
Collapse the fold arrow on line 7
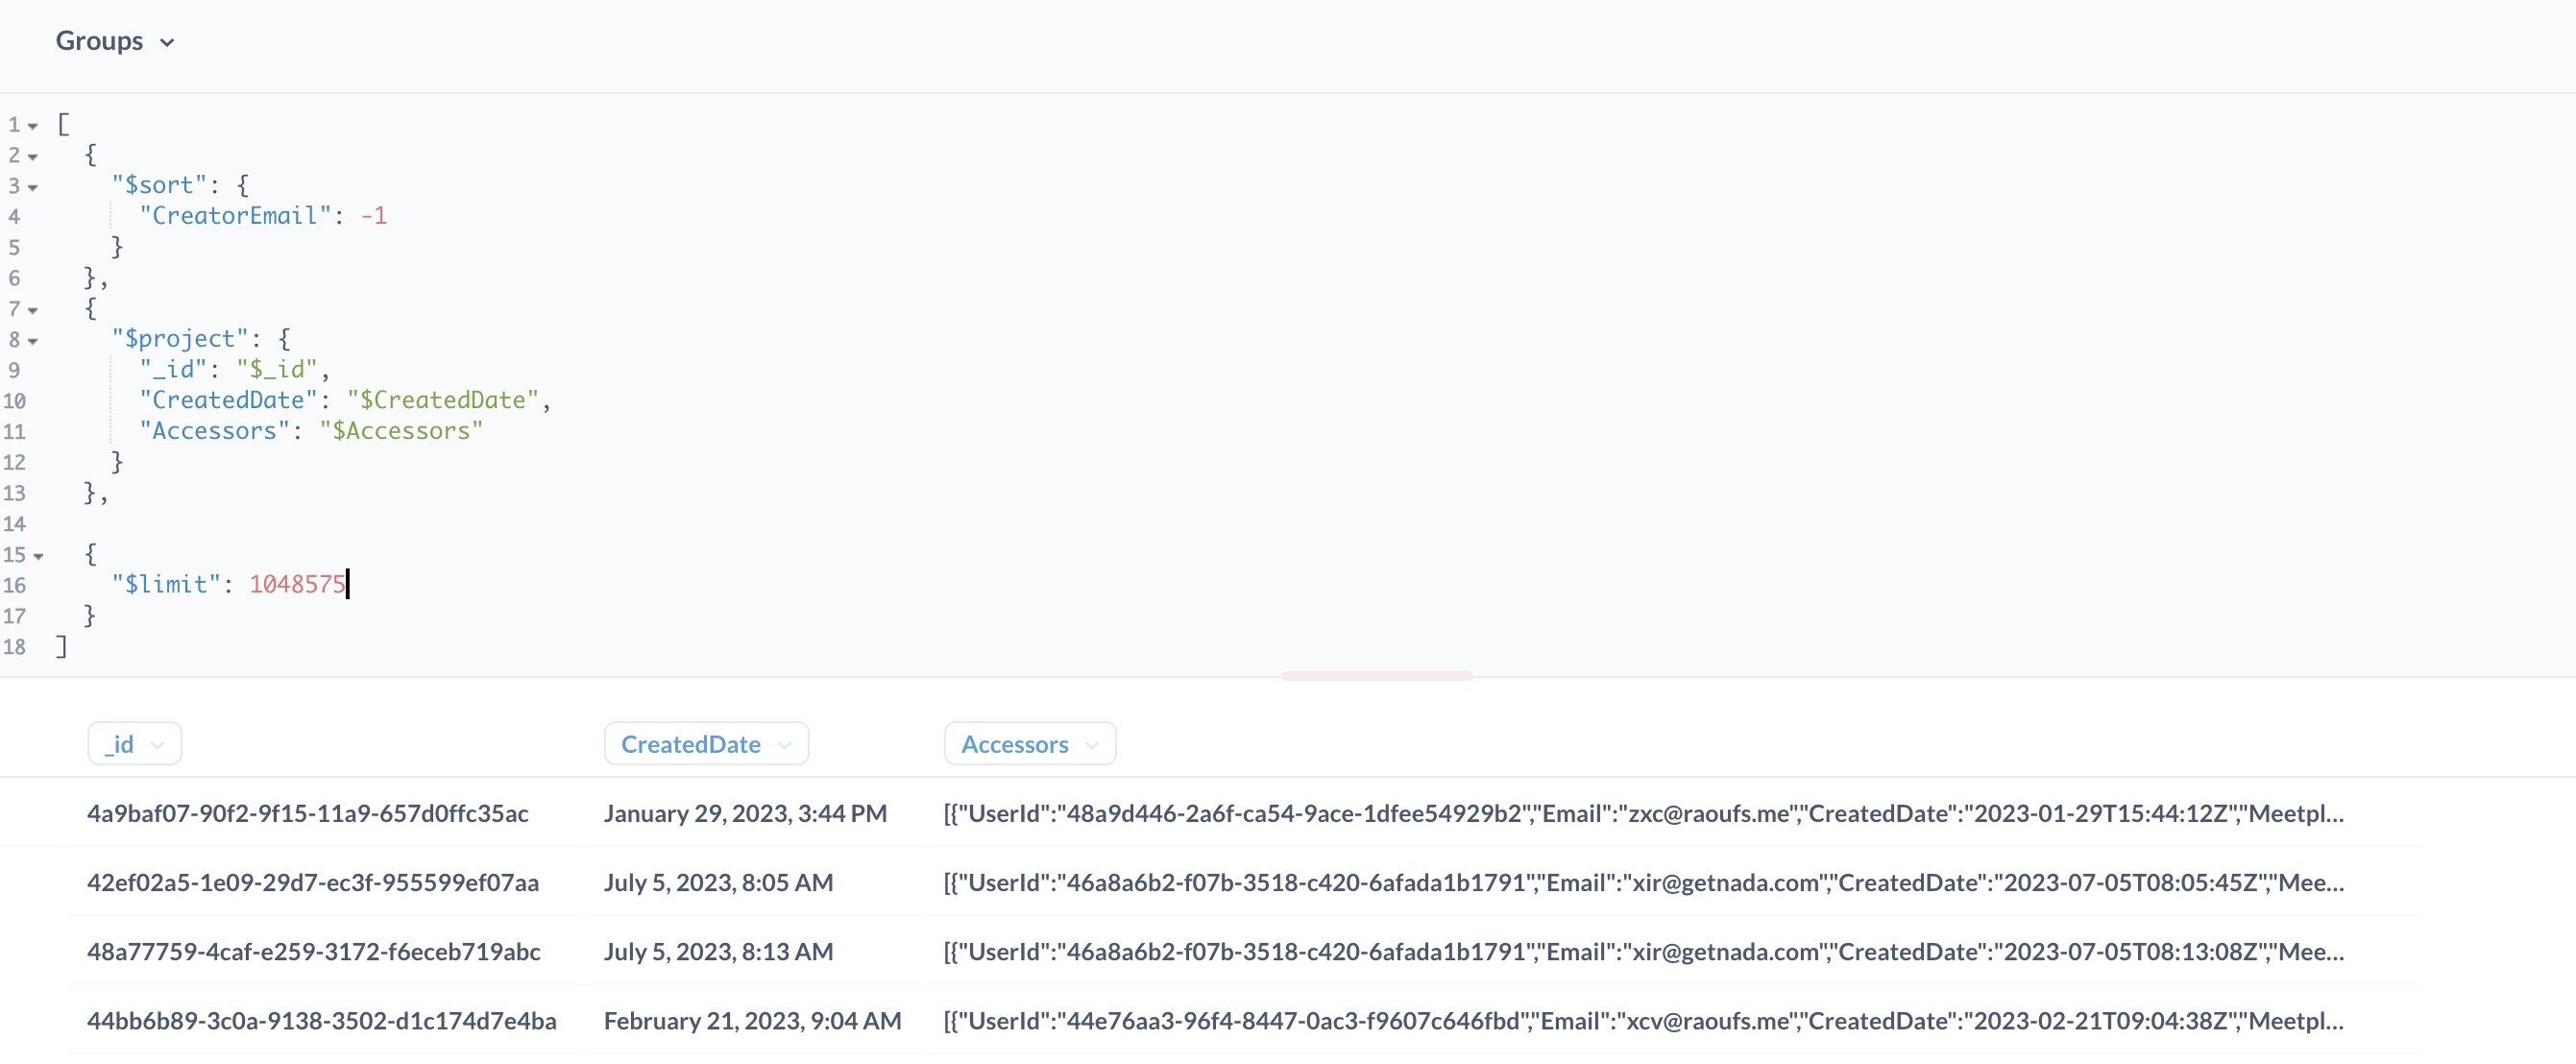click(x=33, y=311)
